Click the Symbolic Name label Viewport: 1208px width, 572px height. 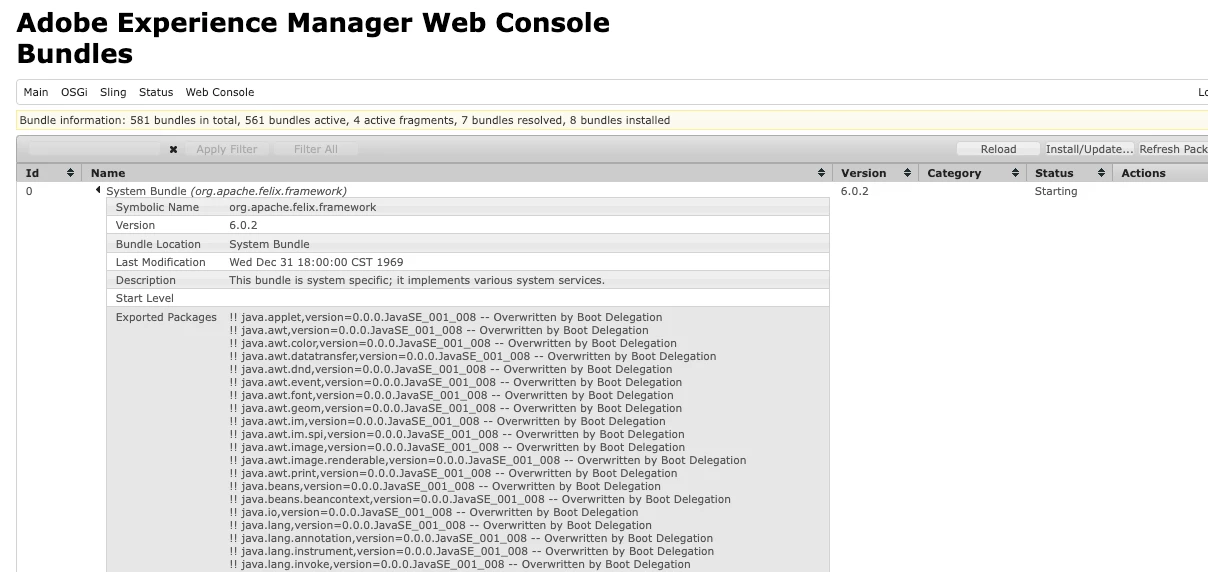[157, 207]
